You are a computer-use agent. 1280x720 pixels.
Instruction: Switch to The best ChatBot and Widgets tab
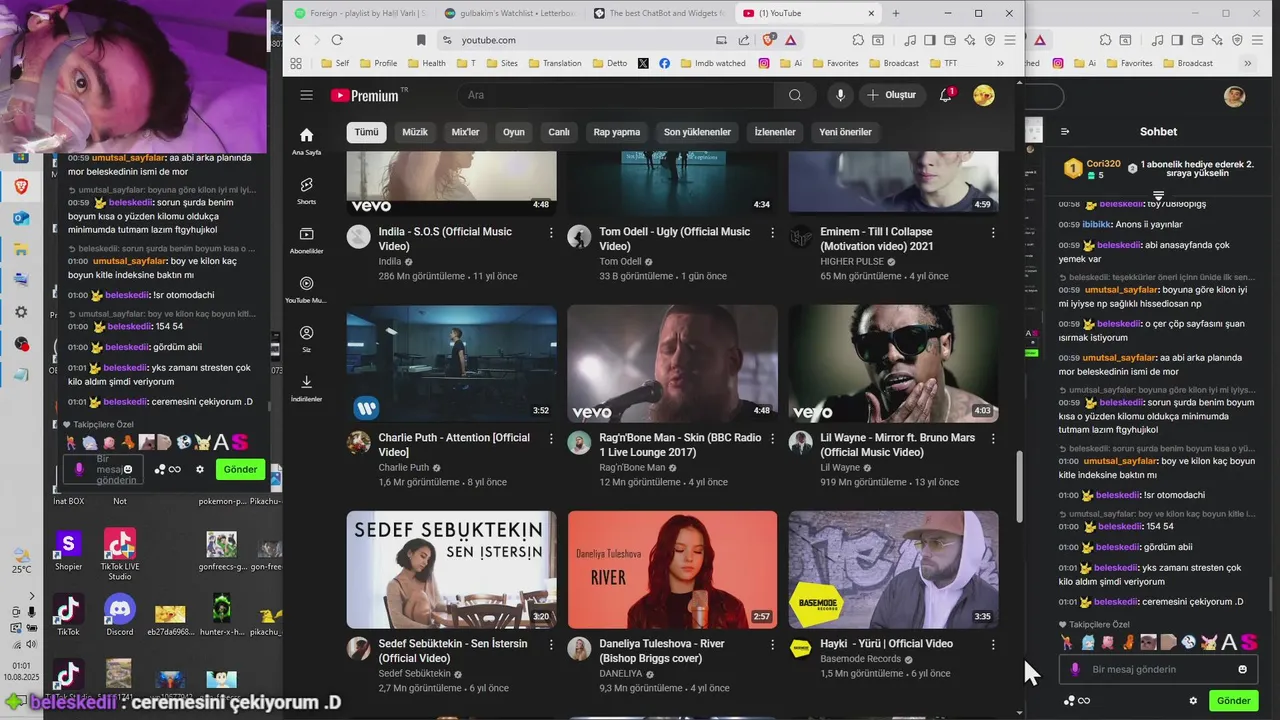pyautogui.click(x=656, y=13)
